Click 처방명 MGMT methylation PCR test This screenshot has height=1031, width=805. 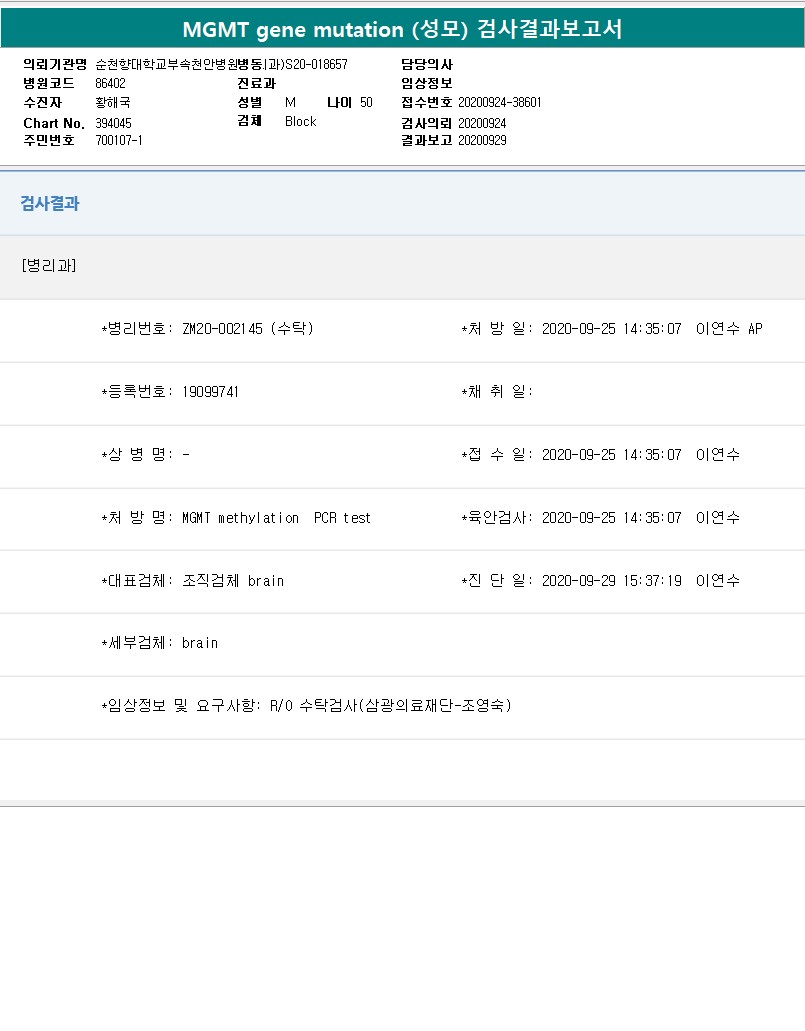(236, 518)
